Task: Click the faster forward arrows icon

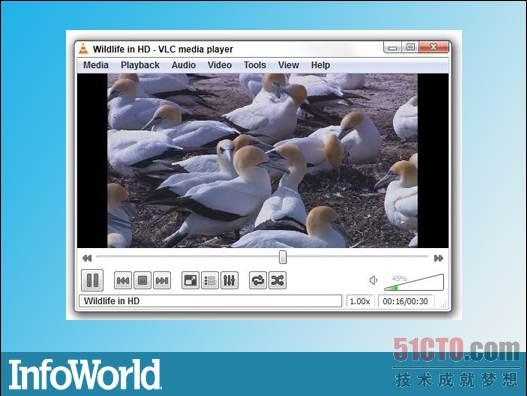Action: point(438,258)
